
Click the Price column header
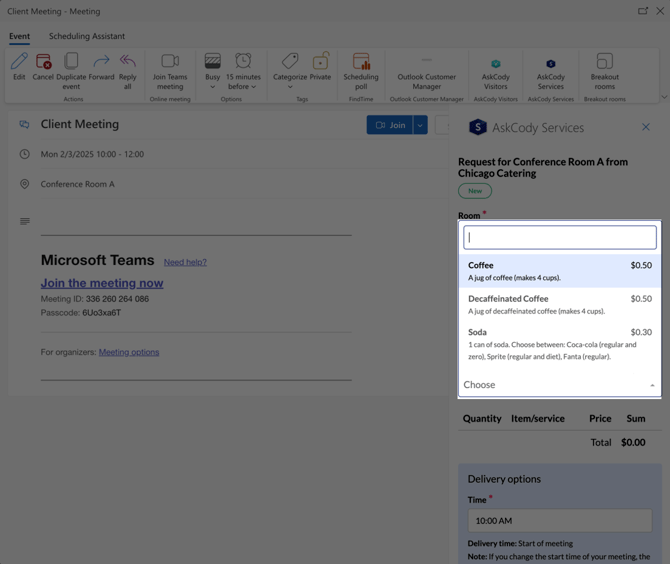point(600,419)
